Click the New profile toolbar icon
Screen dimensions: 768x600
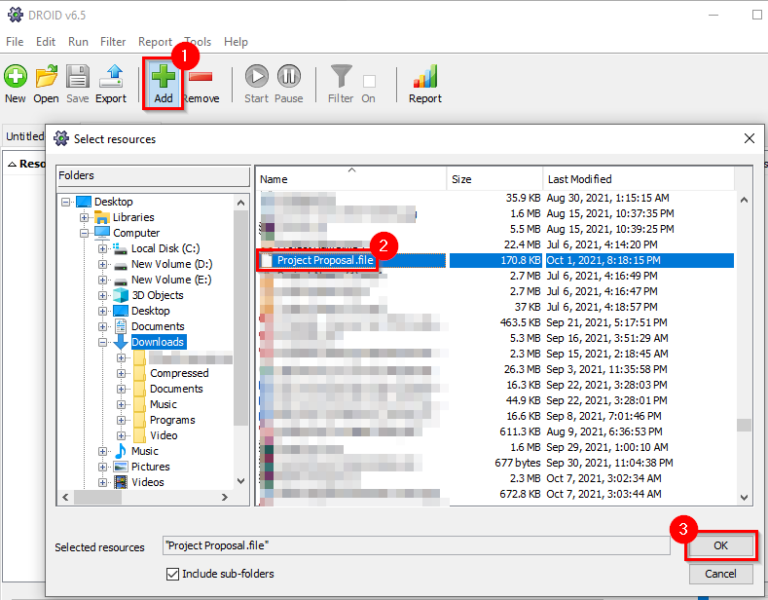[x=15, y=77]
